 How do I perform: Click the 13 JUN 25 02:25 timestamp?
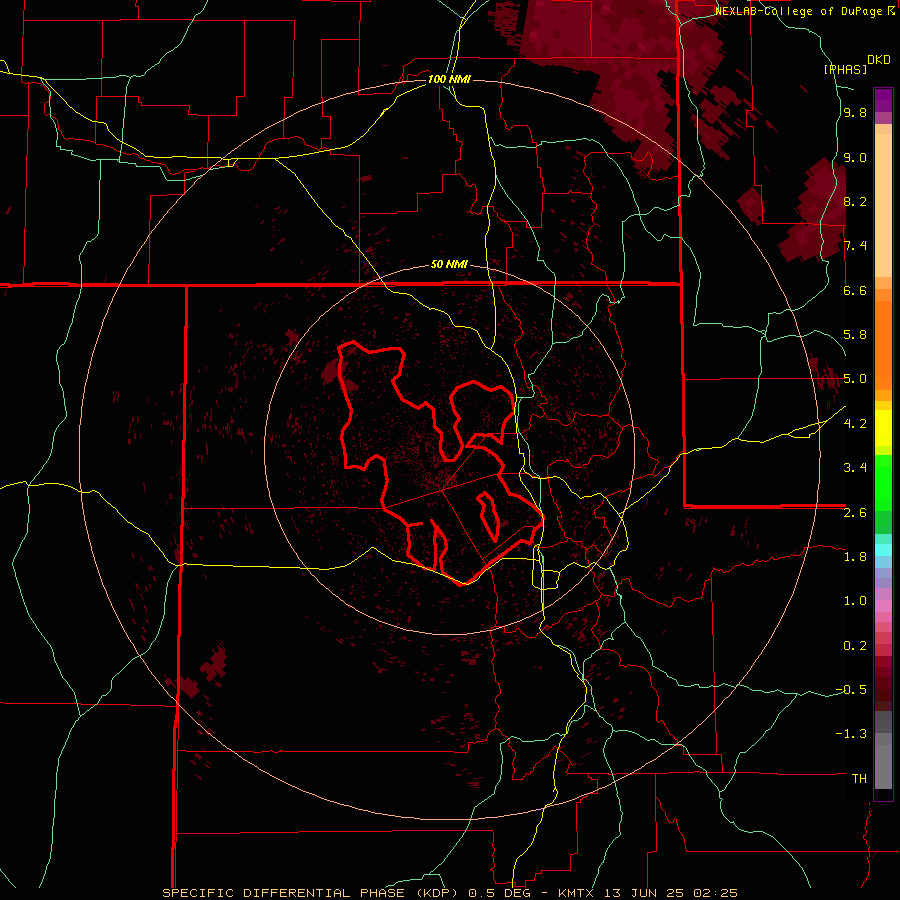[670, 893]
